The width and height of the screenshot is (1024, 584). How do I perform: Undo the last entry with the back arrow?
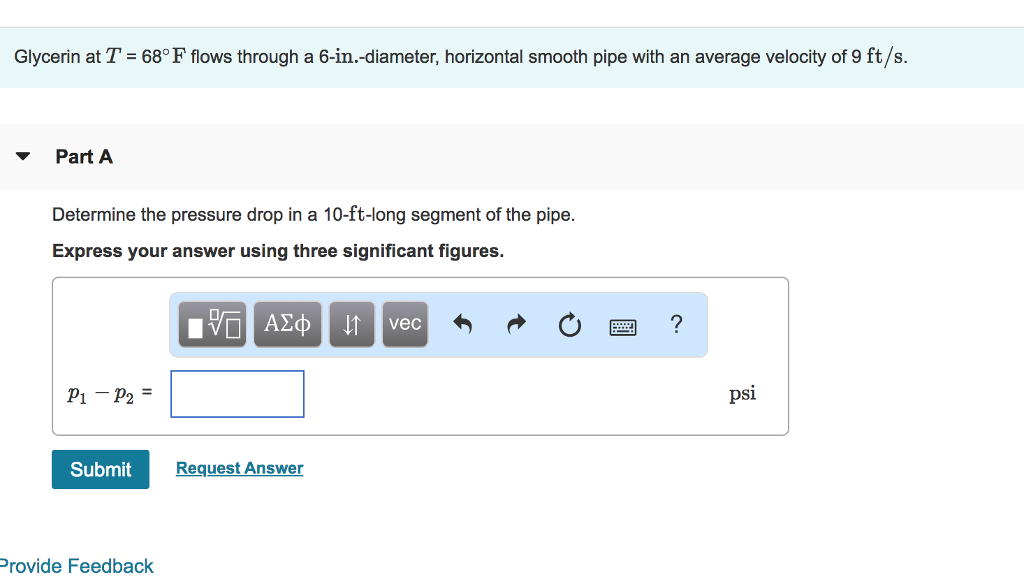click(x=462, y=323)
